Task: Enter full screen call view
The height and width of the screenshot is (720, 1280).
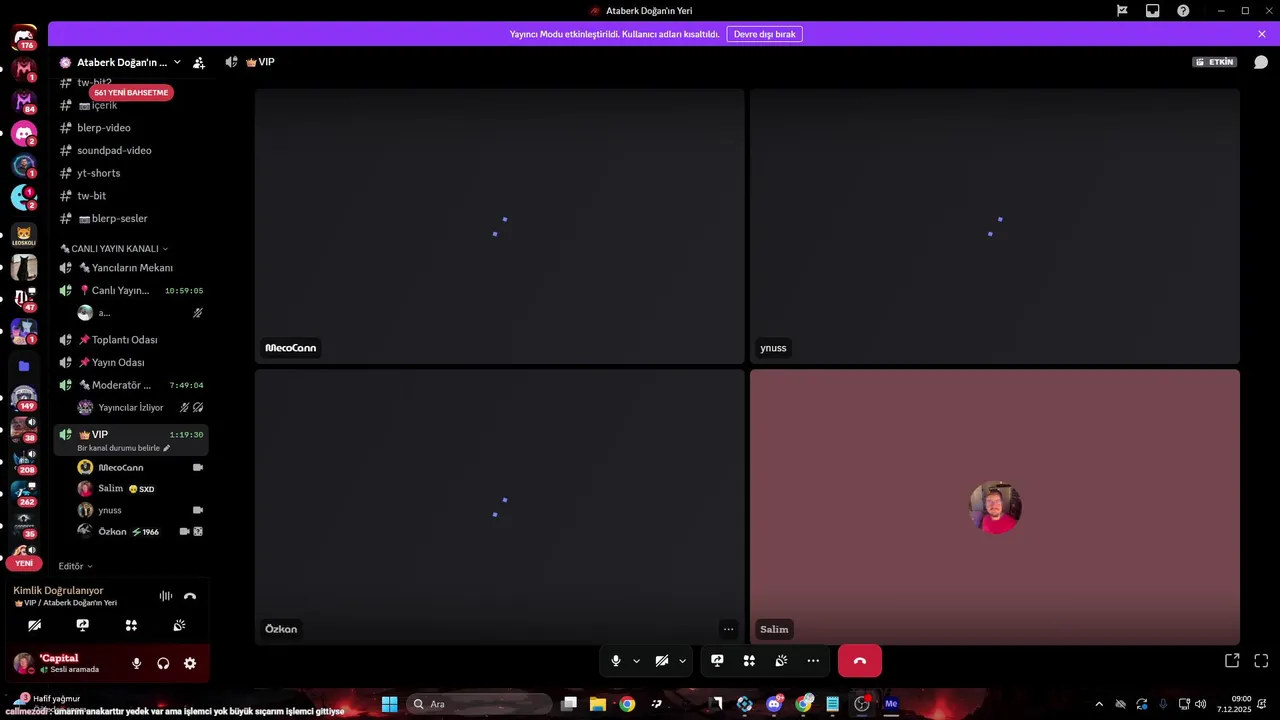Action: pyautogui.click(x=1261, y=661)
